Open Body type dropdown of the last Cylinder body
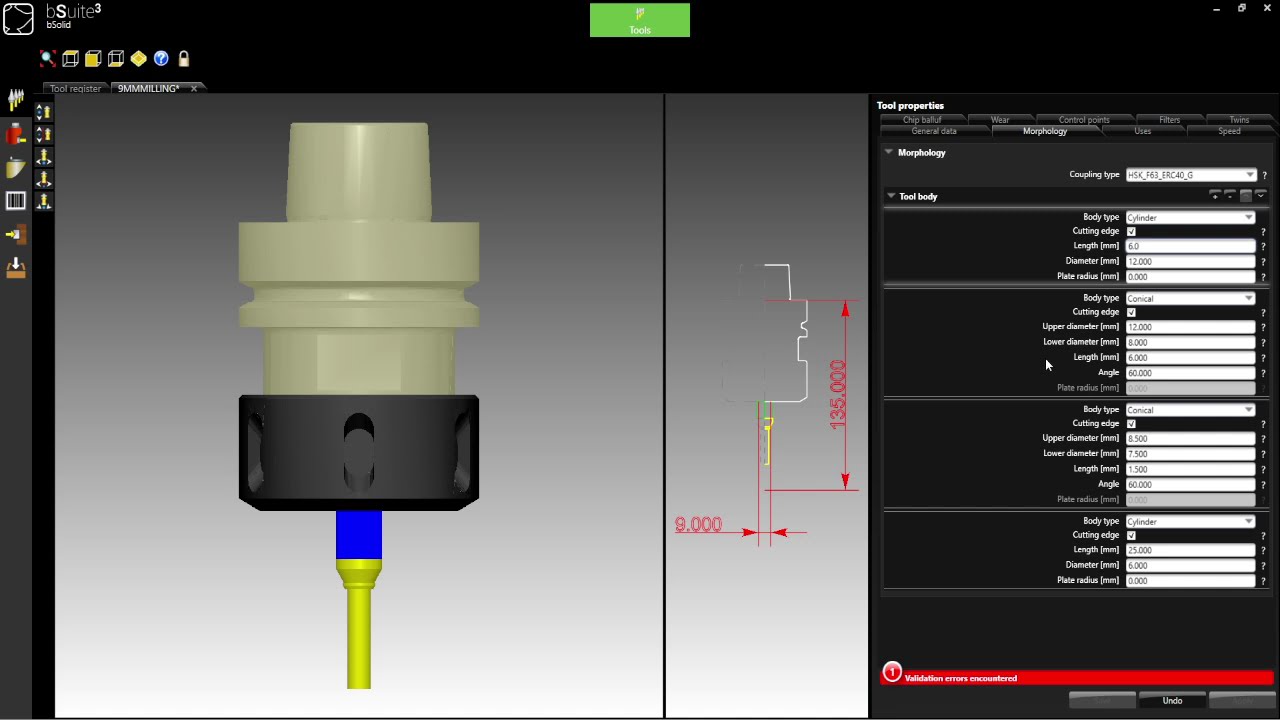 (x=1190, y=521)
